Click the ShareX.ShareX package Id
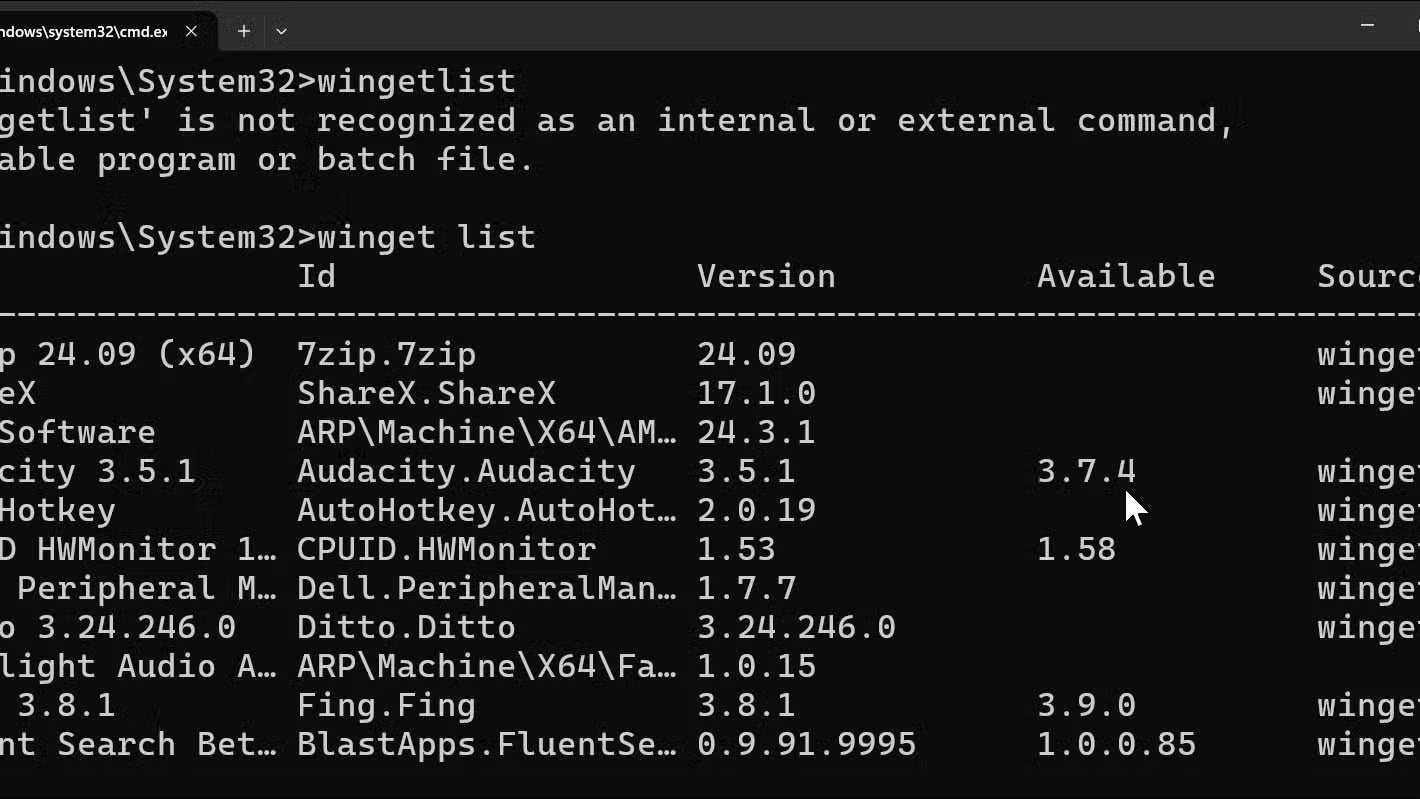This screenshot has width=1420, height=799. tap(426, 393)
